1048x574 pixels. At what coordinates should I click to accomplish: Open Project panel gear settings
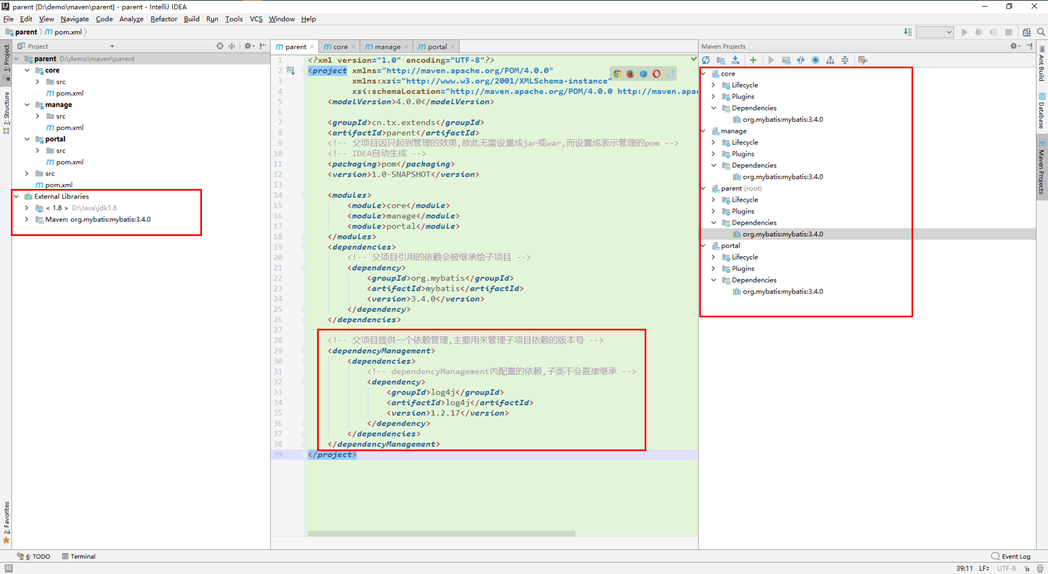[249, 46]
